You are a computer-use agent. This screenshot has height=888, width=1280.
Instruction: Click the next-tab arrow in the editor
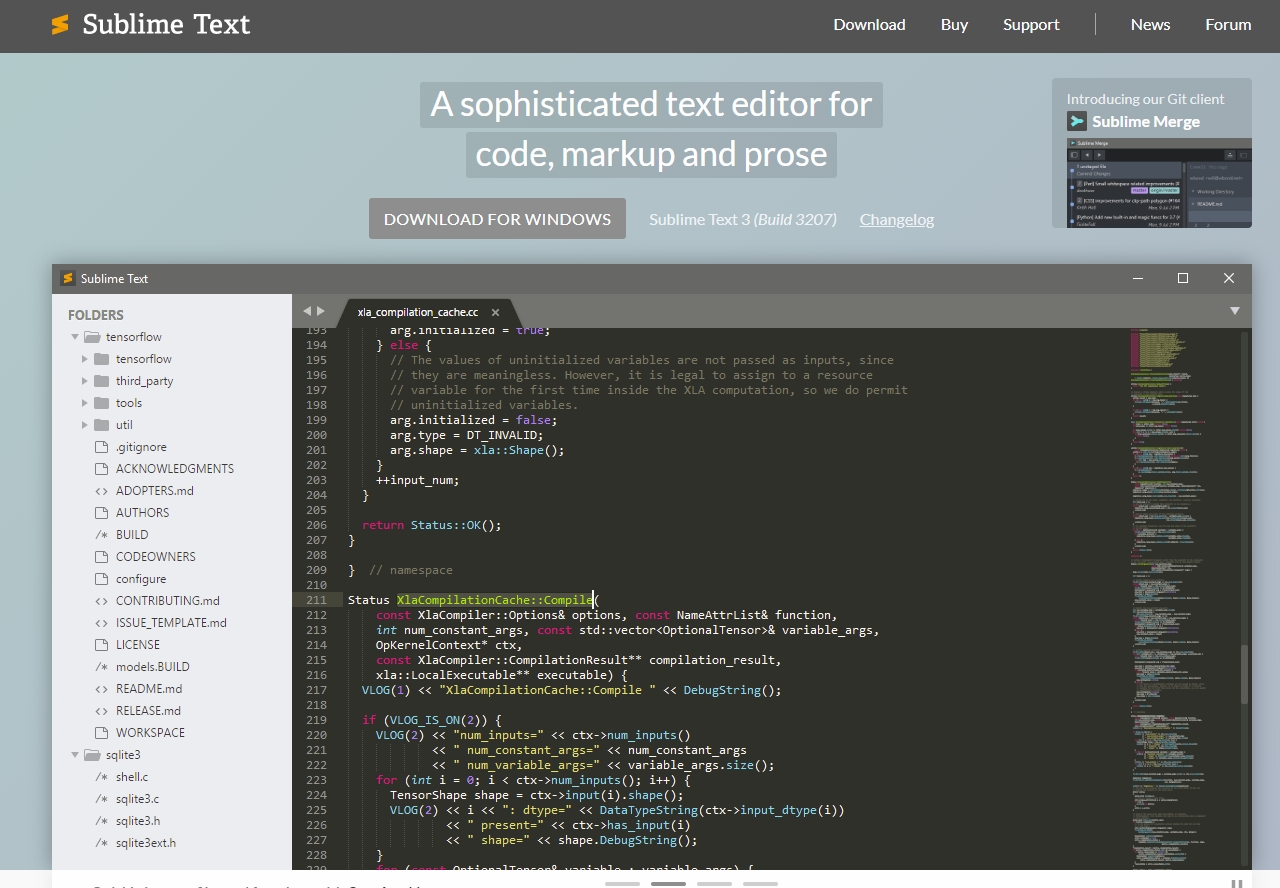click(320, 311)
